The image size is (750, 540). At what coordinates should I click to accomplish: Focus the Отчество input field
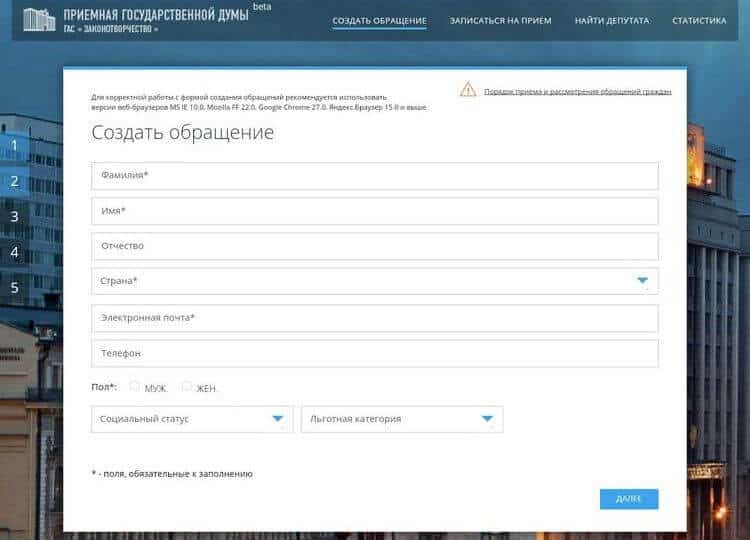pyautogui.click(x=375, y=246)
